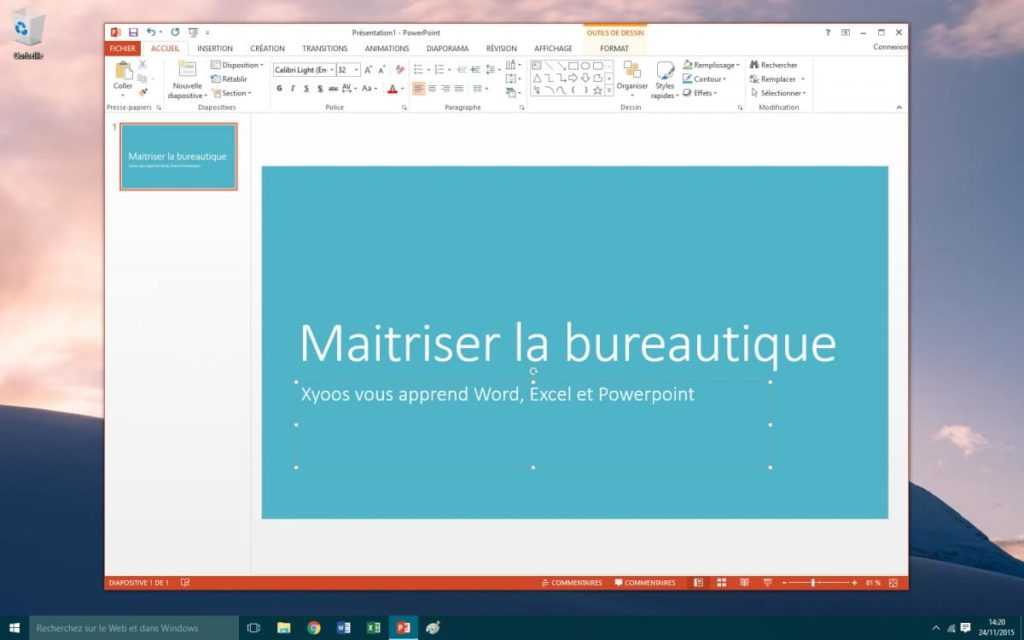The width and height of the screenshot is (1024, 640).
Task: Toggle bold formatting with G button
Action: [x=279, y=88]
